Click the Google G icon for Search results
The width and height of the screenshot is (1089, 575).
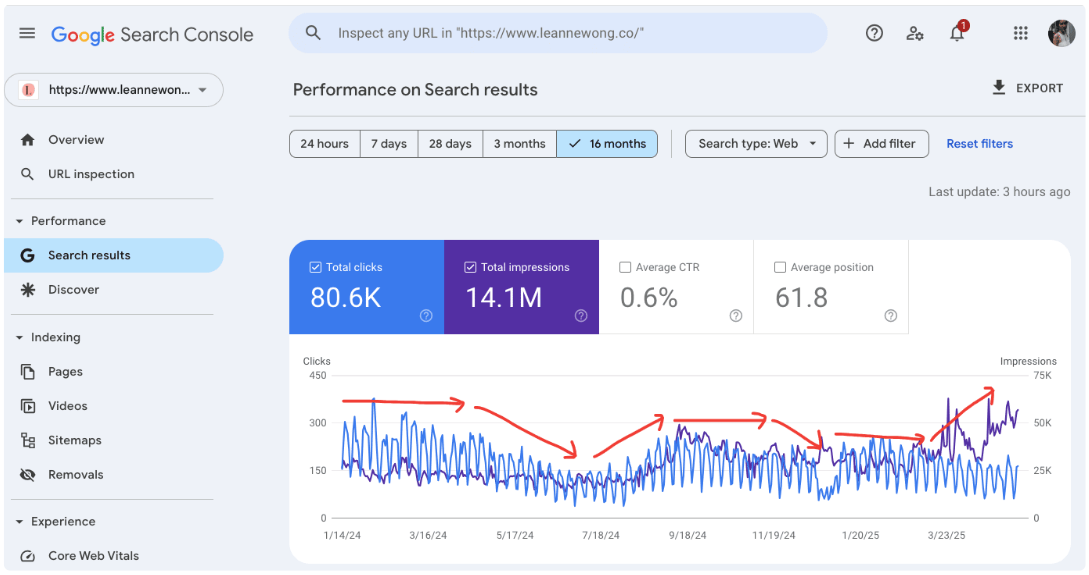point(27,256)
